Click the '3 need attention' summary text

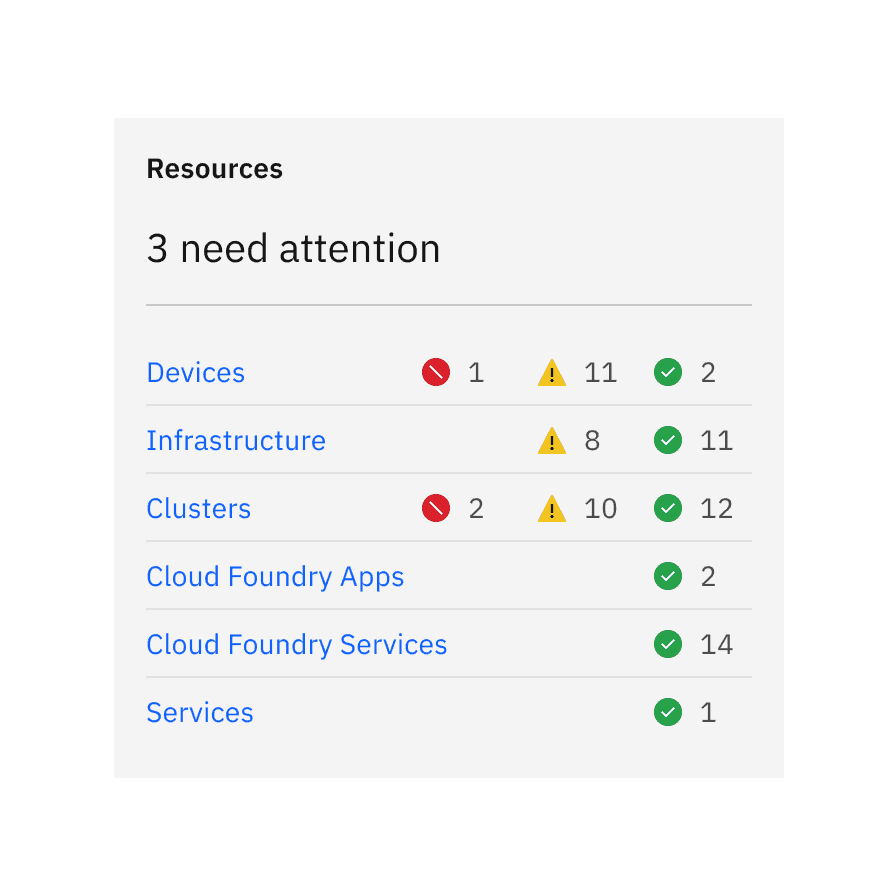[x=293, y=248]
